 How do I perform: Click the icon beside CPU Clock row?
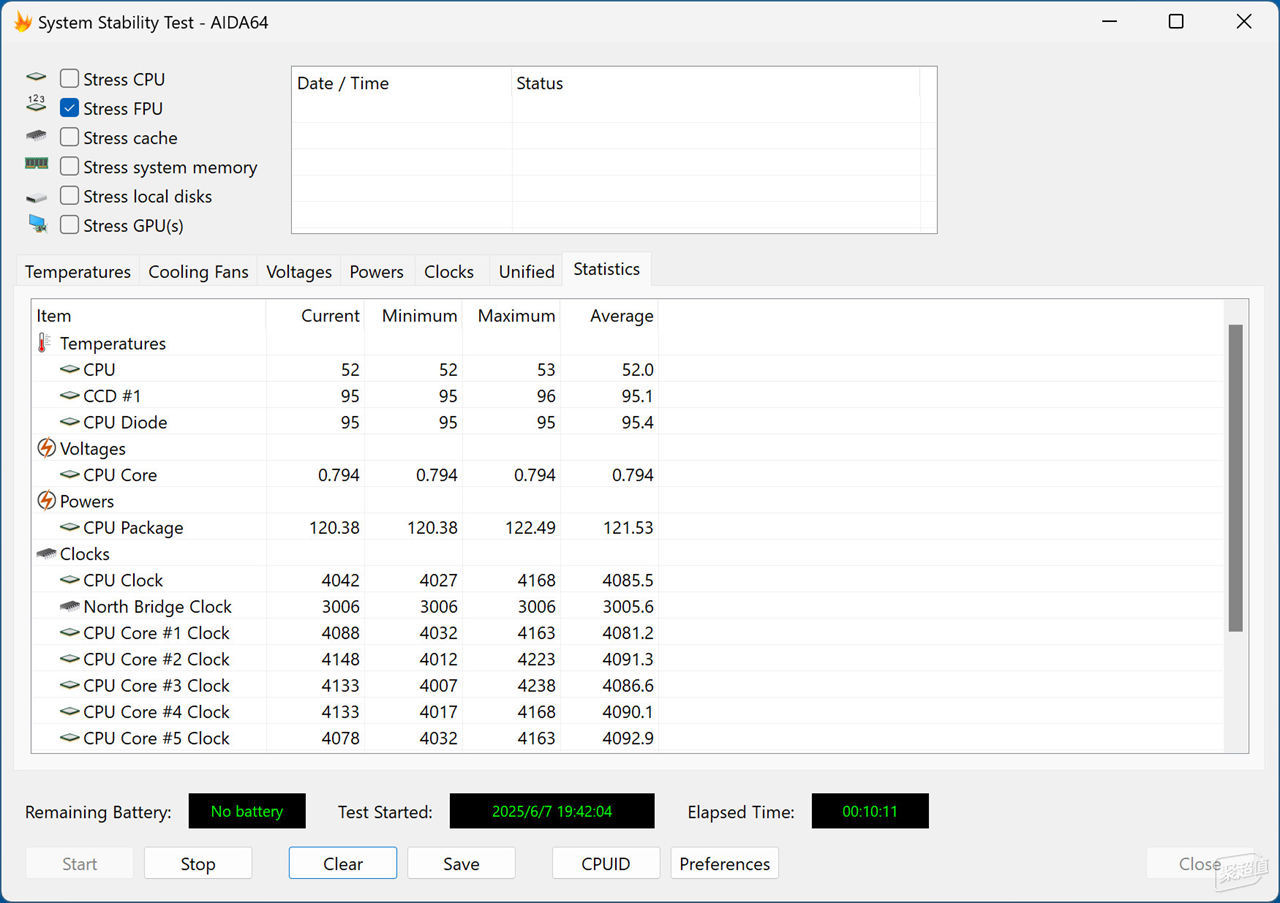coord(70,580)
